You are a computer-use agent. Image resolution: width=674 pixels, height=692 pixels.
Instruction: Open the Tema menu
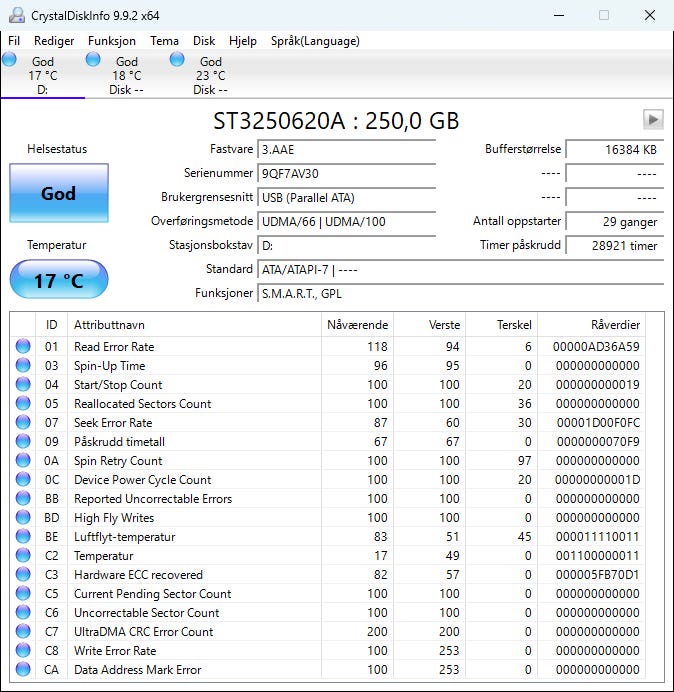pos(164,41)
